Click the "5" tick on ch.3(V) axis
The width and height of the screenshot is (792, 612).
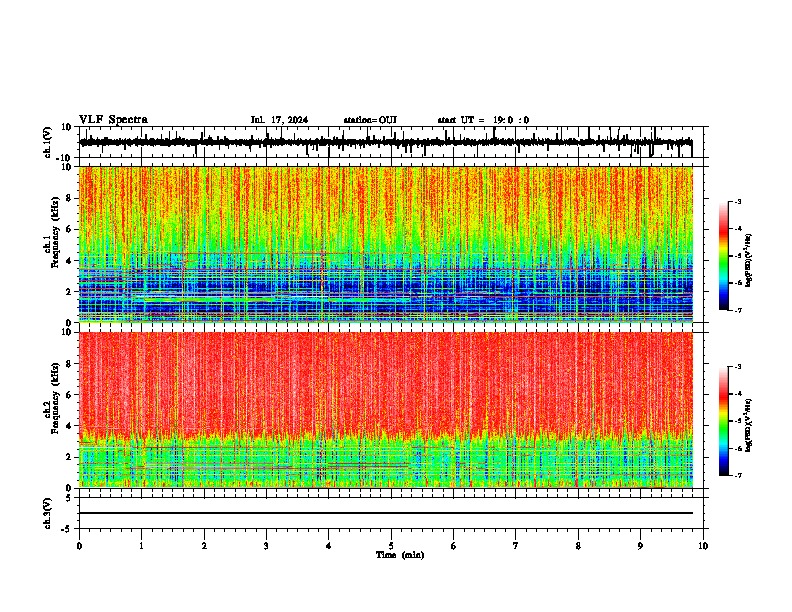[x=70, y=497]
